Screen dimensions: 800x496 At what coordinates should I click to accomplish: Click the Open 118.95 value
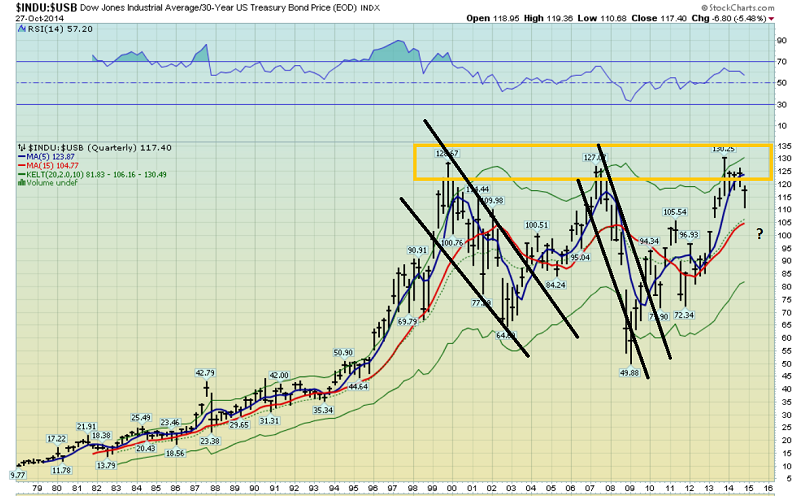pyautogui.click(x=493, y=18)
